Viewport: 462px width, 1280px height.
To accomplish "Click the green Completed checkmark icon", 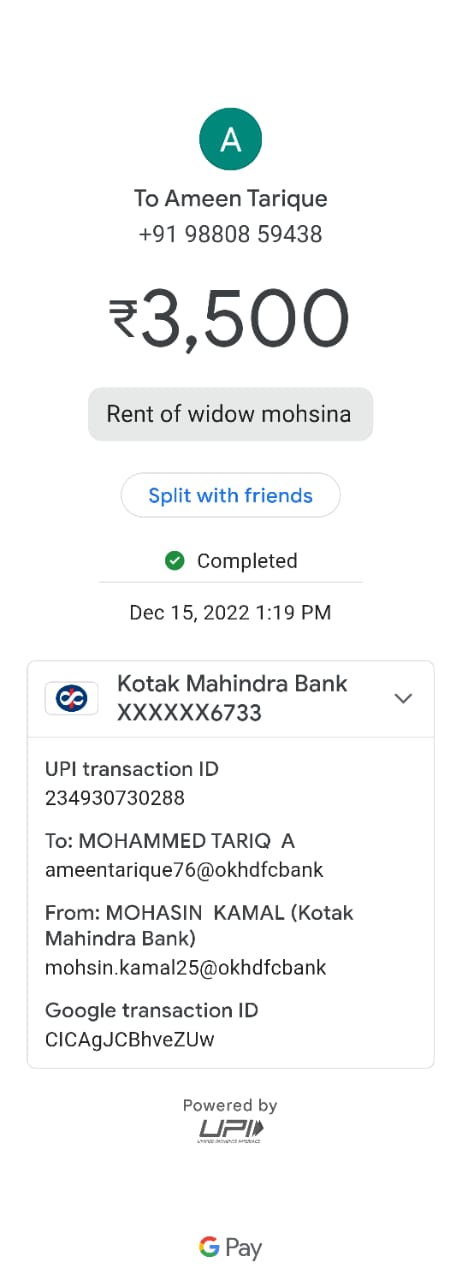I will [175, 561].
